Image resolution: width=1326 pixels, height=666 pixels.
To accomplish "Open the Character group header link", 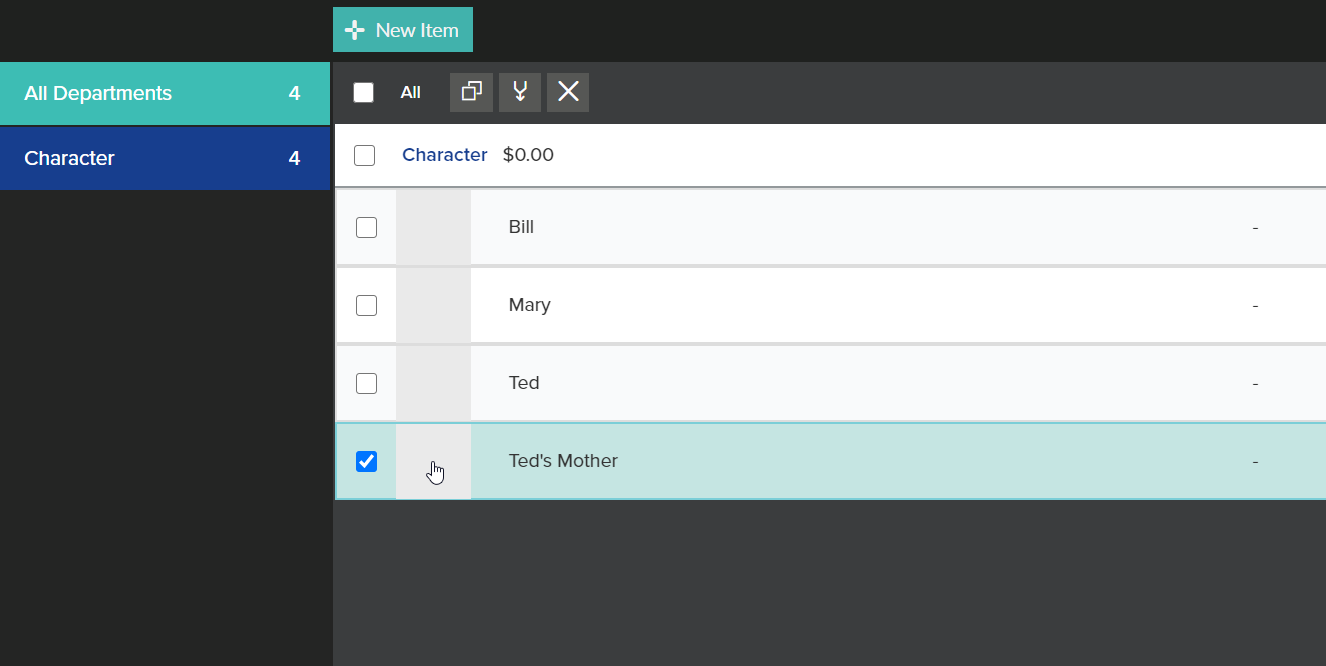I will click(x=445, y=155).
